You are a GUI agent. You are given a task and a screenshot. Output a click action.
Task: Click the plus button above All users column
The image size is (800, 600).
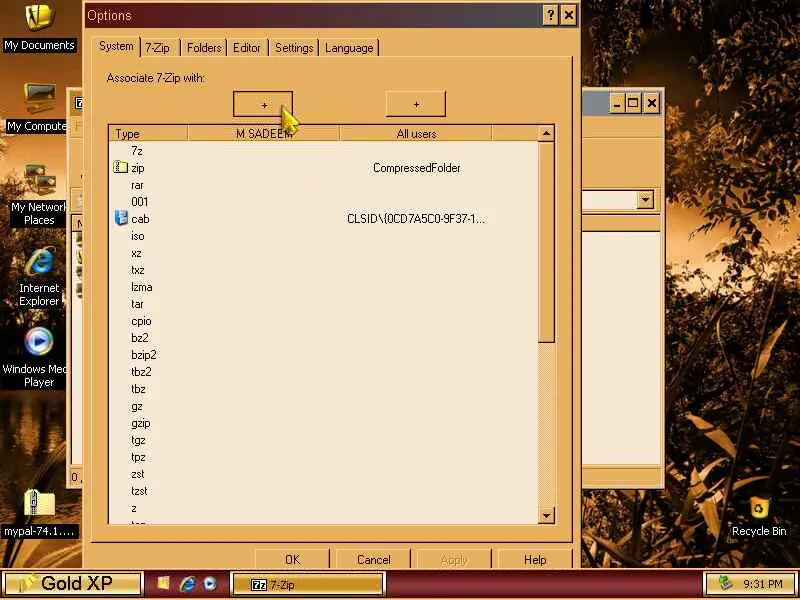[x=416, y=105]
